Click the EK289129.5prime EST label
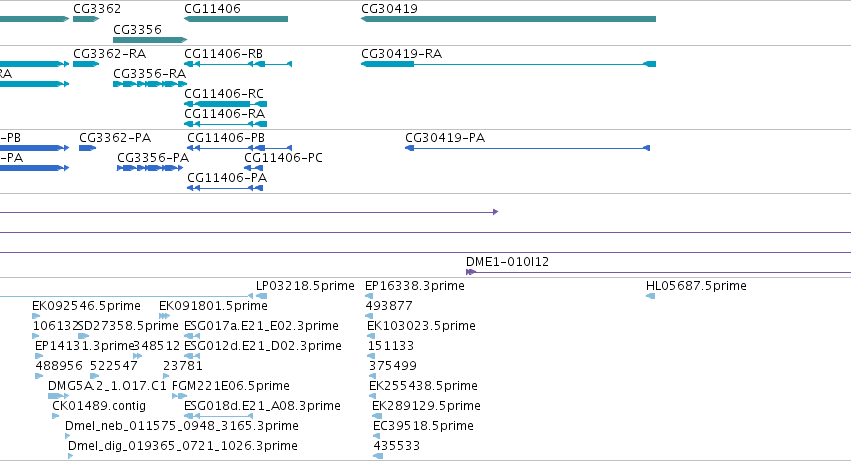 click(x=427, y=406)
